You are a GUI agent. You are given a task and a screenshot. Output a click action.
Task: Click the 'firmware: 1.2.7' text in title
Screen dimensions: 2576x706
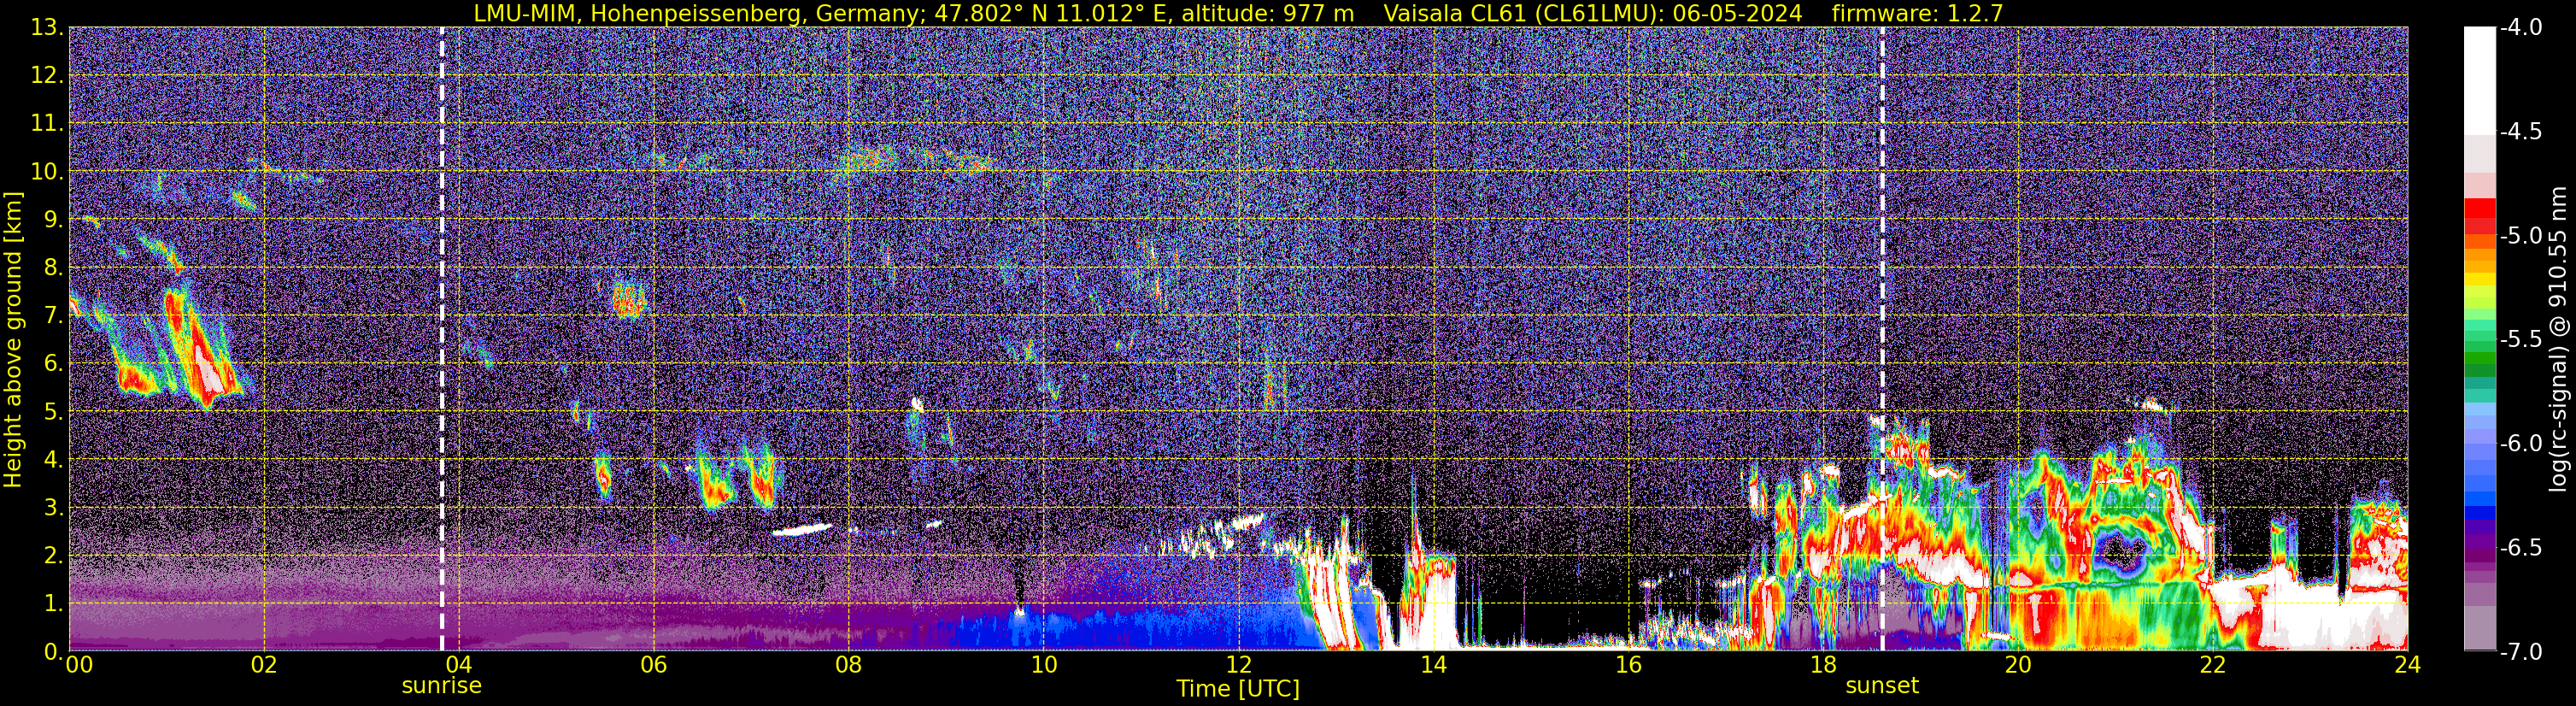click(1918, 13)
